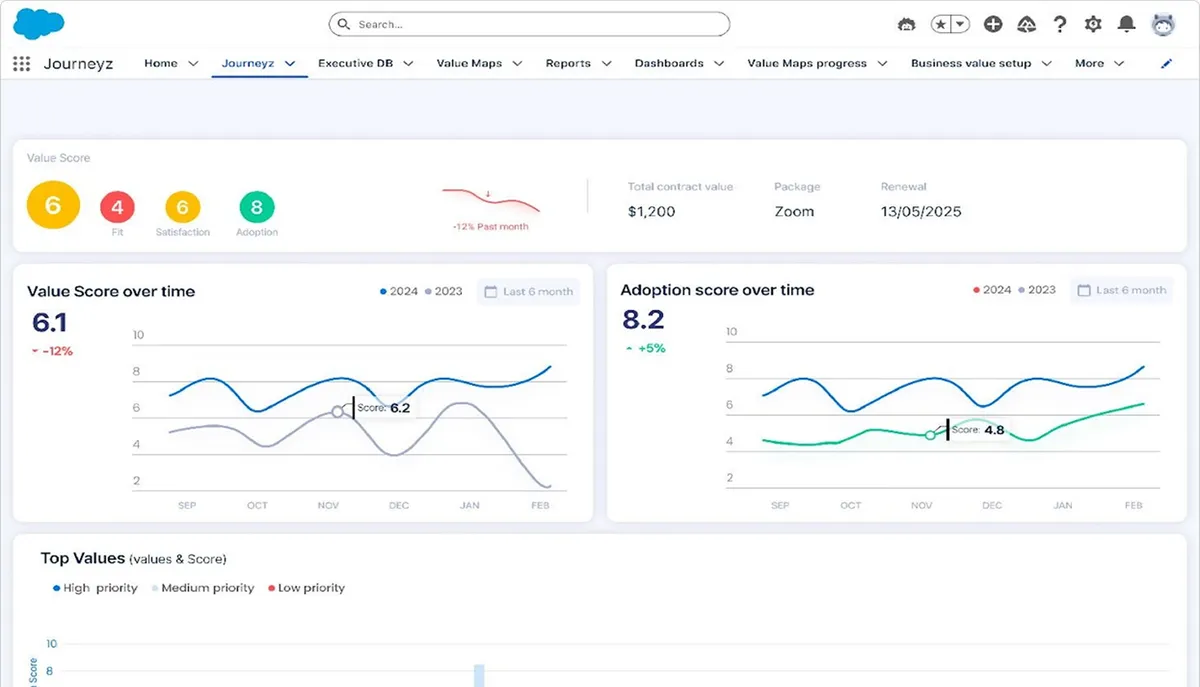
Task: Toggle 2023 series in Adoption score legend
Action: click(1037, 290)
